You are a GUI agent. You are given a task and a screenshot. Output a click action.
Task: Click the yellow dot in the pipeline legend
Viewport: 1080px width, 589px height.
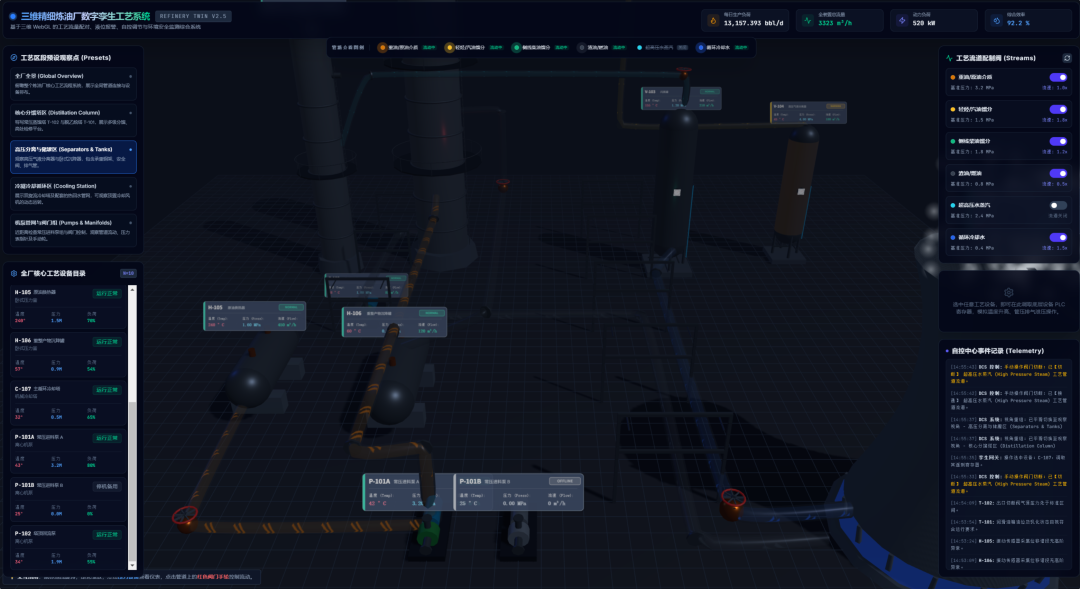point(449,48)
